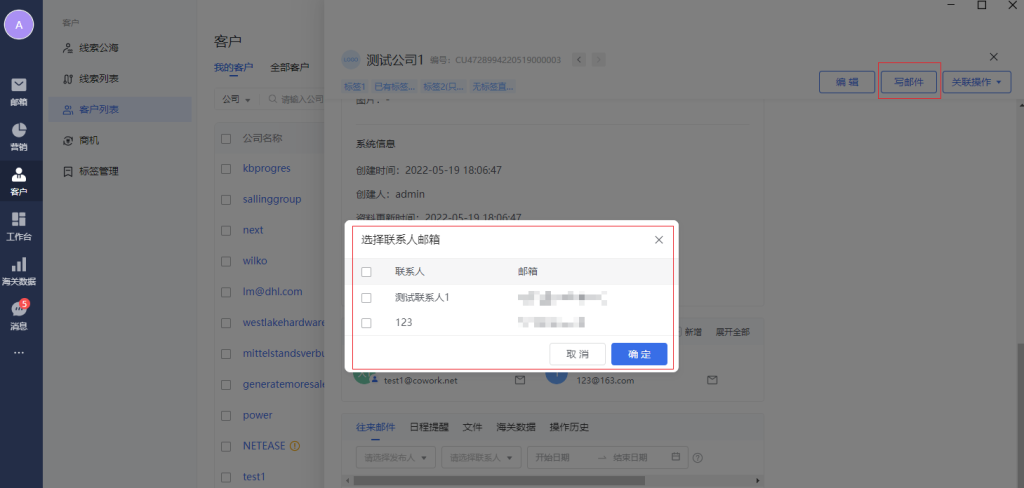Open the 请选择发布人 dropdown
Screen dimensions: 1024x488
click(x=396, y=457)
